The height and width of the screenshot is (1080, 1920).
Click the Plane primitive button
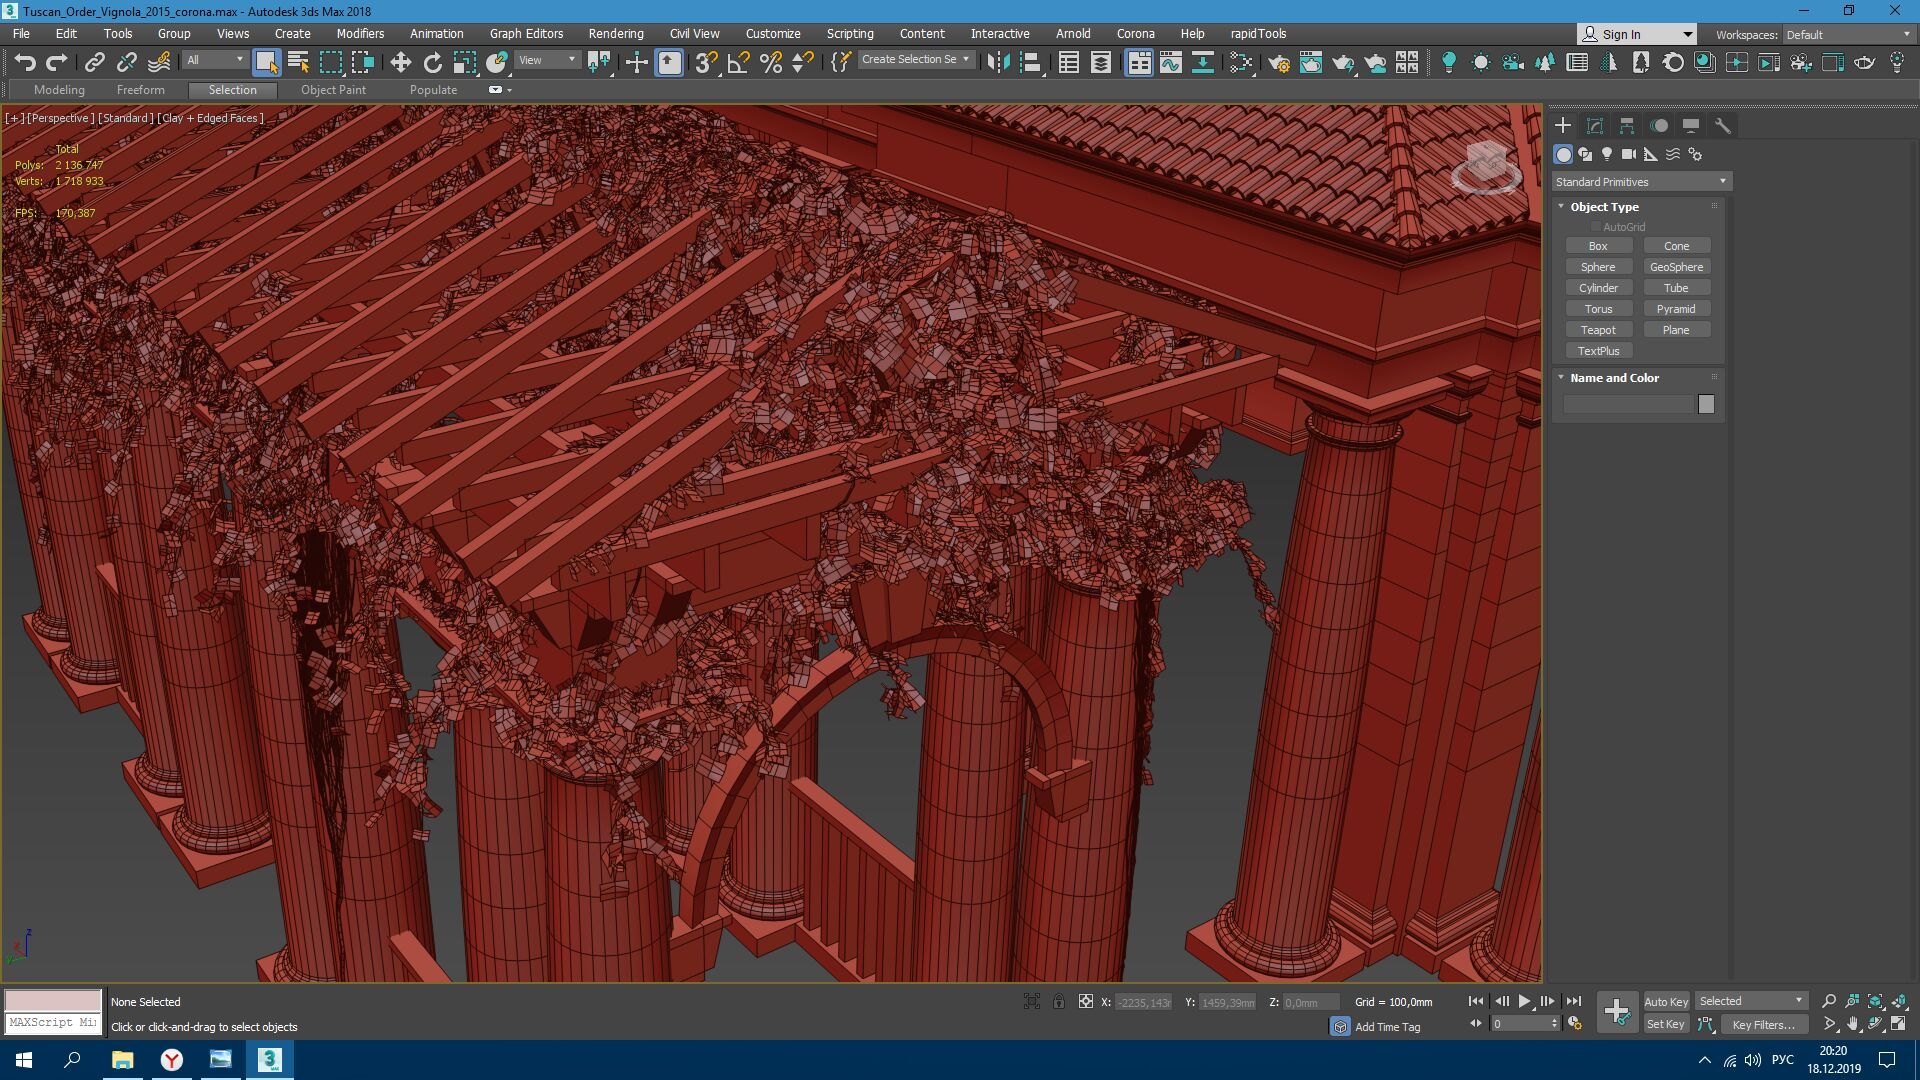1676,330
